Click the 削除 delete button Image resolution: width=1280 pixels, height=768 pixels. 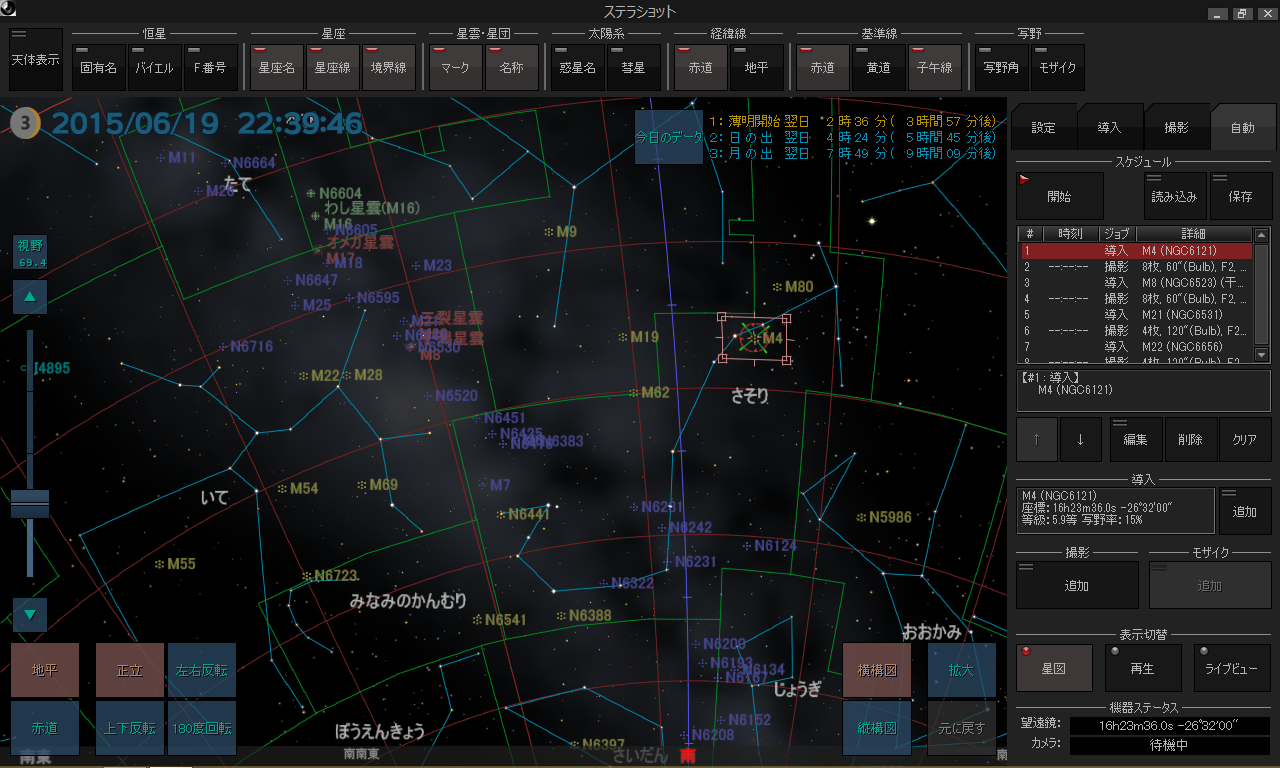pyautogui.click(x=1190, y=439)
